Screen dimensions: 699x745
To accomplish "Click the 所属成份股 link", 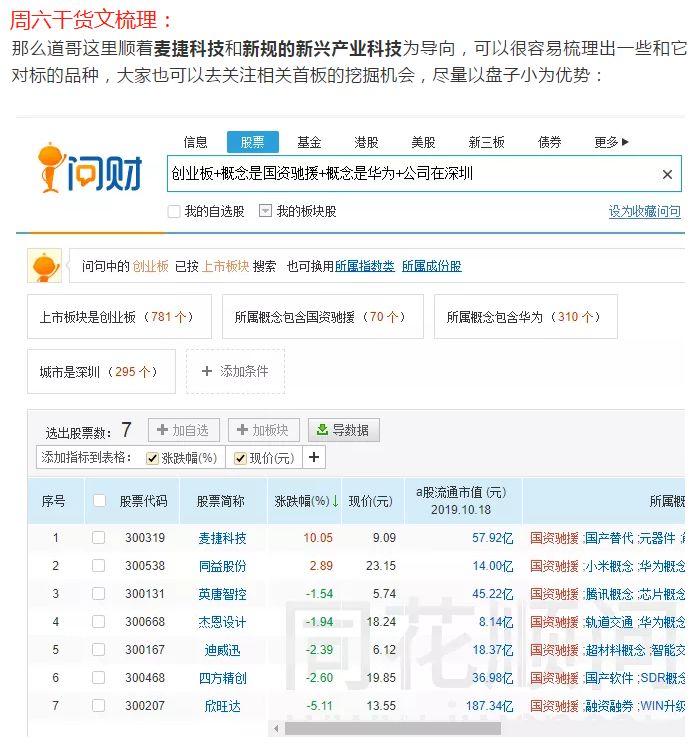I will click(431, 266).
